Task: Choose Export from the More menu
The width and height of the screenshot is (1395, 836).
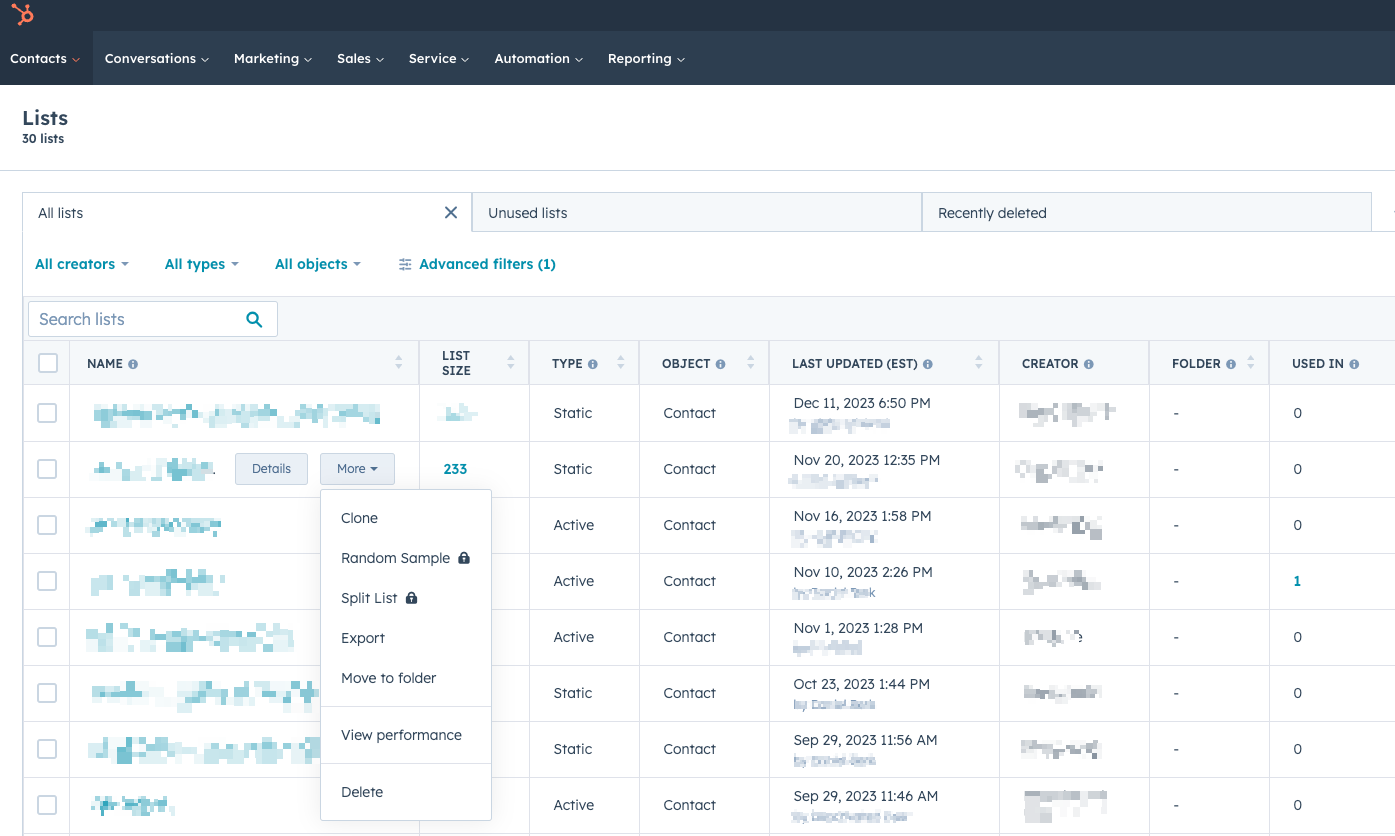Action: click(363, 638)
